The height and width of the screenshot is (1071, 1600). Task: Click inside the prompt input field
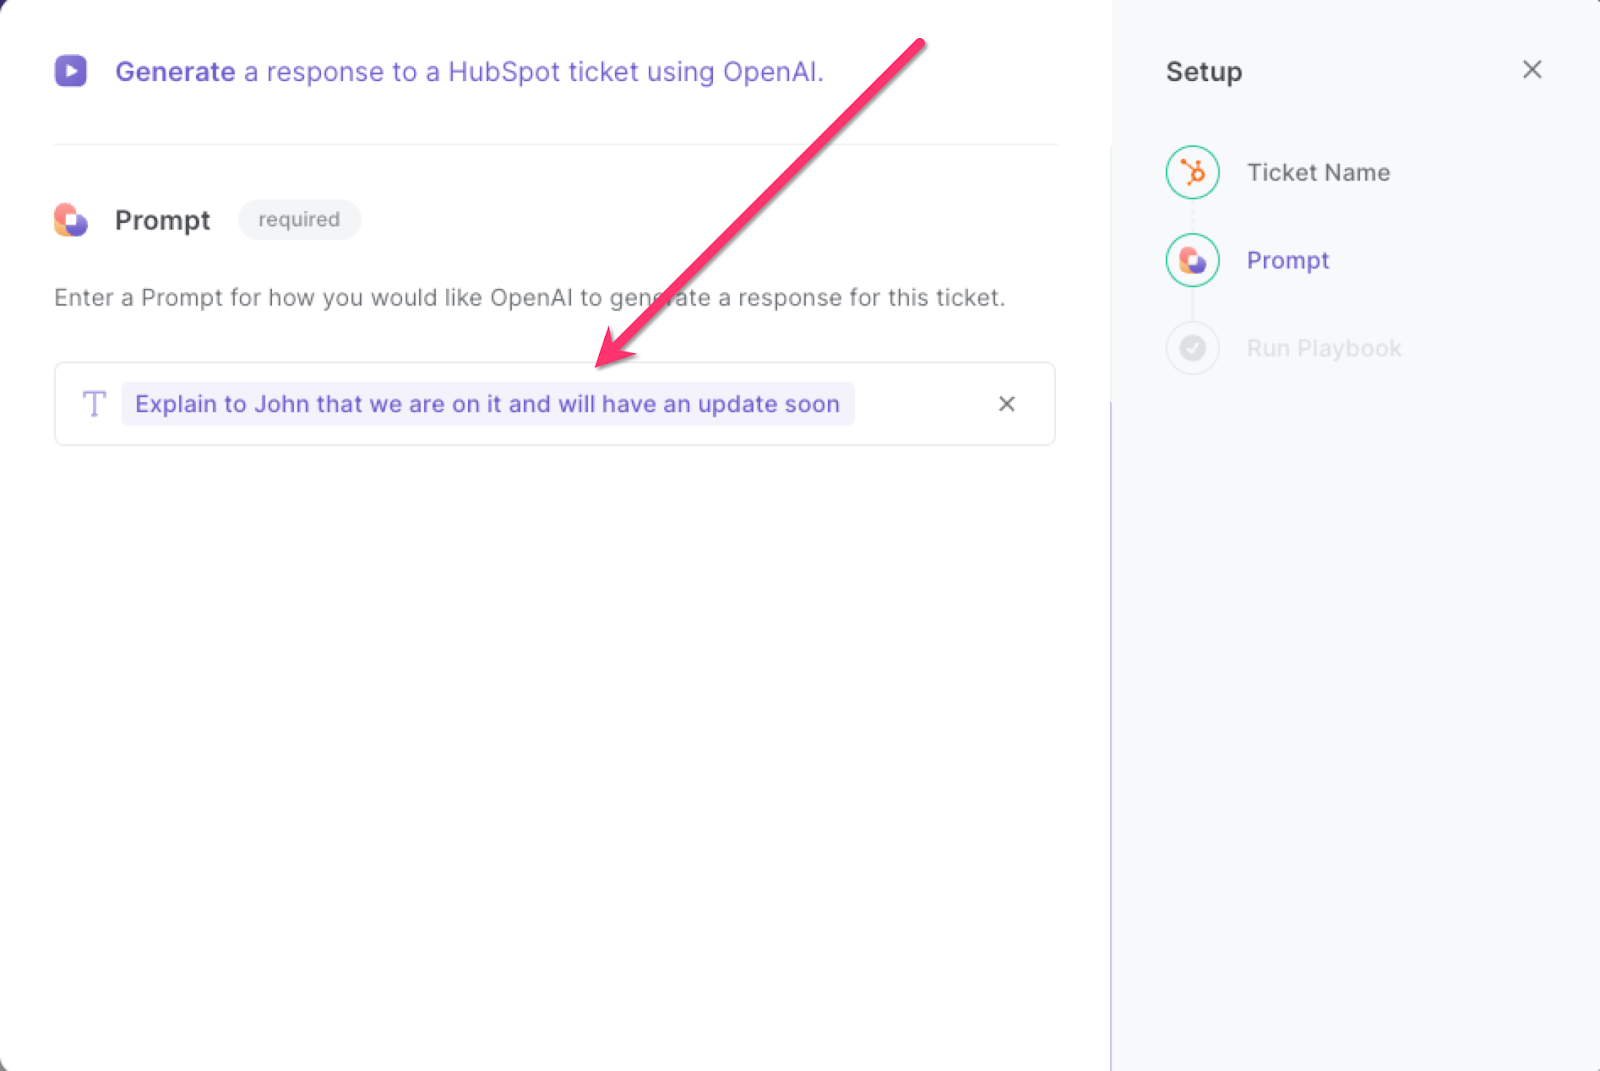click(x=930, y=404)
